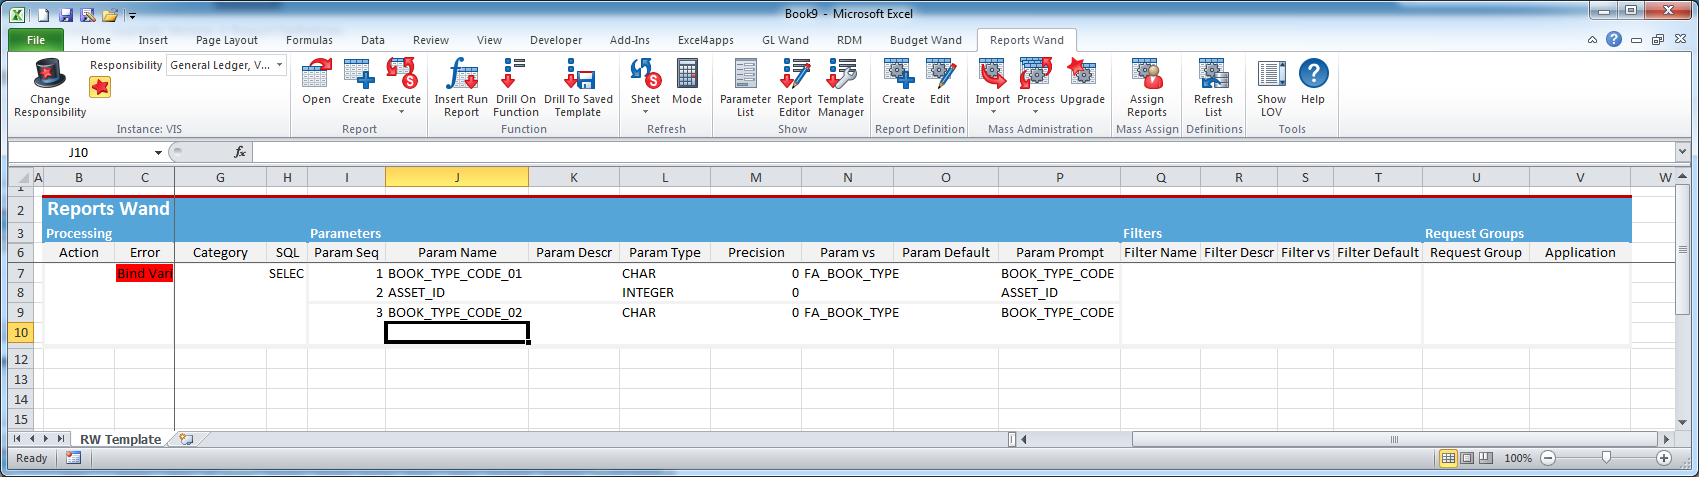
Task: Click the Process icon
Action: coord(1036,74)
